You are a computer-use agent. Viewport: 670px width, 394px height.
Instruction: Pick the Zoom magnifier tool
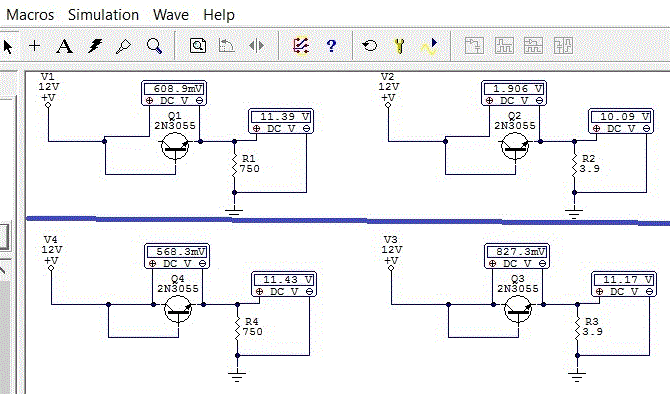tap(154, 46)
